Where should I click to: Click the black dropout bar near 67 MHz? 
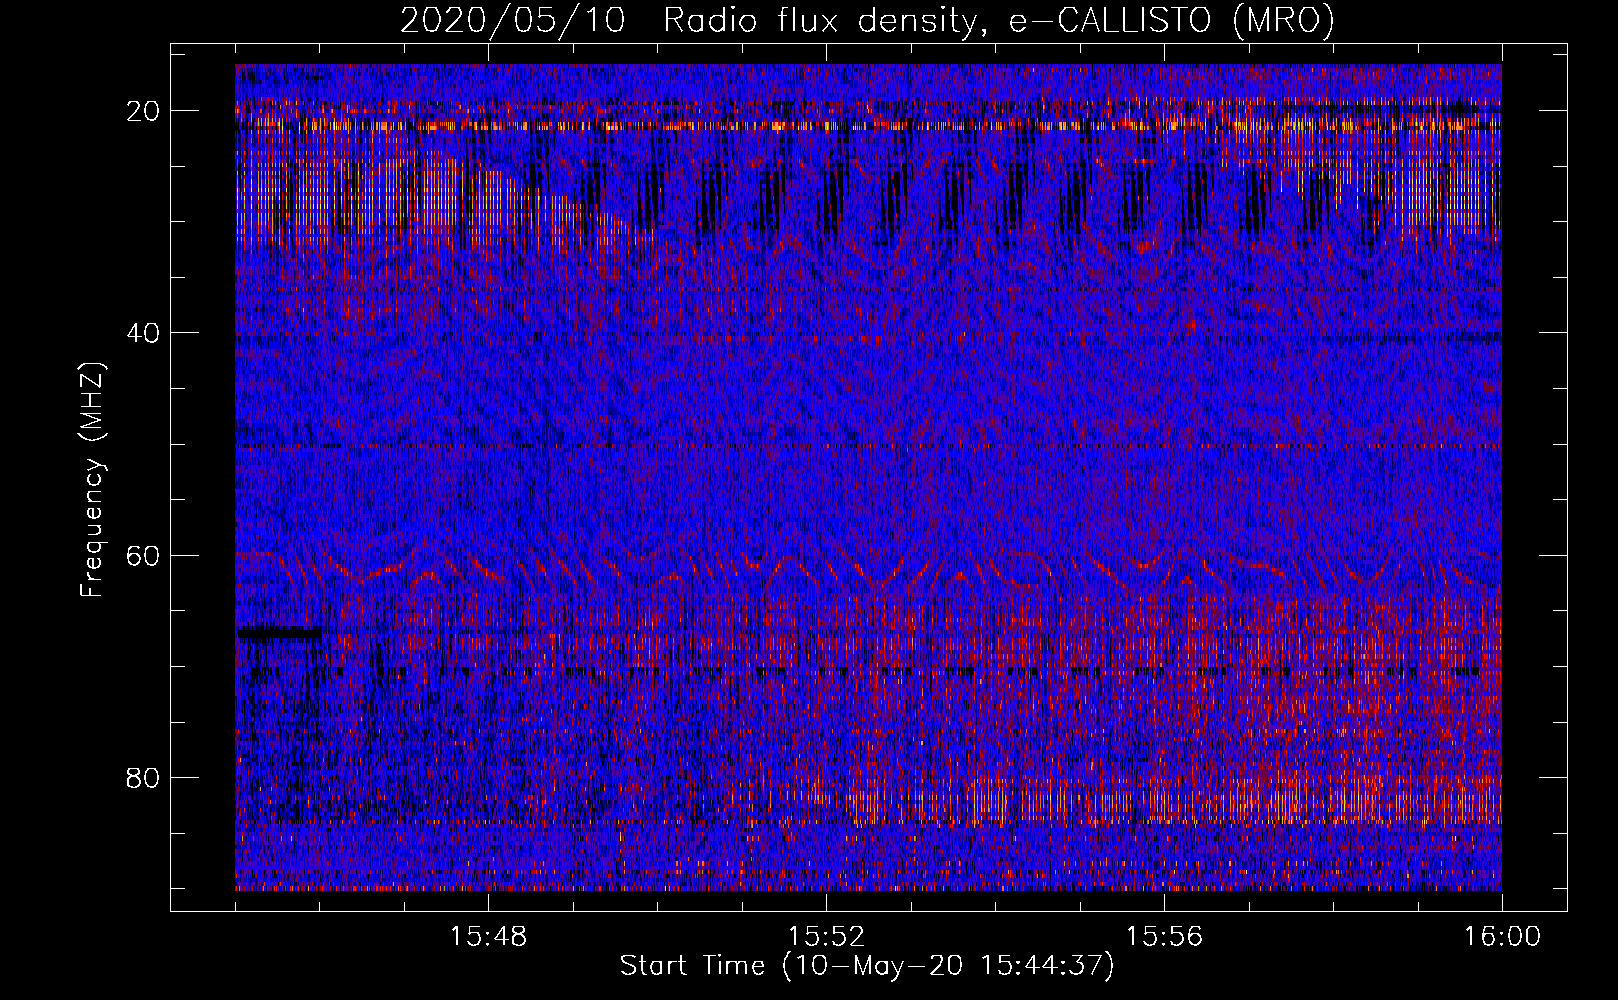tap(280, 632)
